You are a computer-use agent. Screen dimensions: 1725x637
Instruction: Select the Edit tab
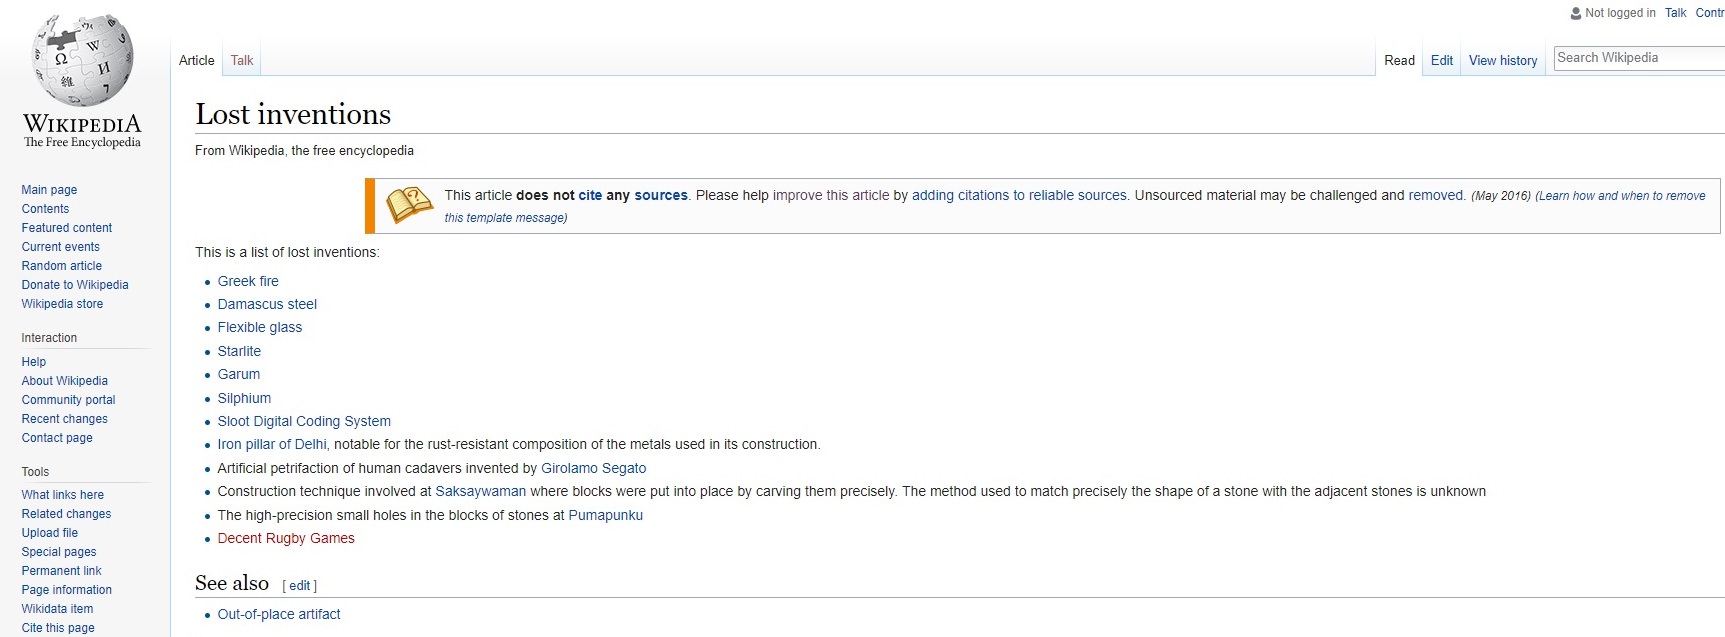pos(1442,60)
